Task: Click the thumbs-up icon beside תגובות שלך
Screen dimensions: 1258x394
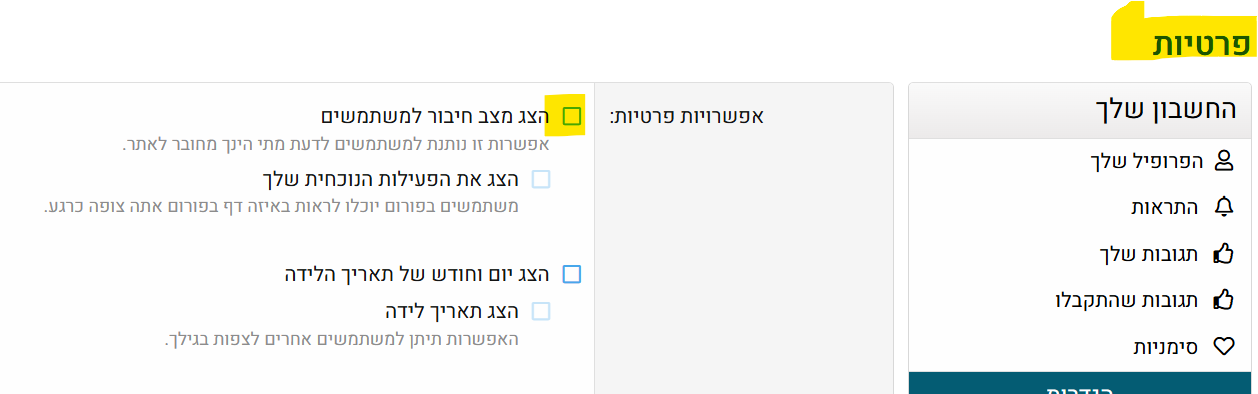Action: (1224, 253)
